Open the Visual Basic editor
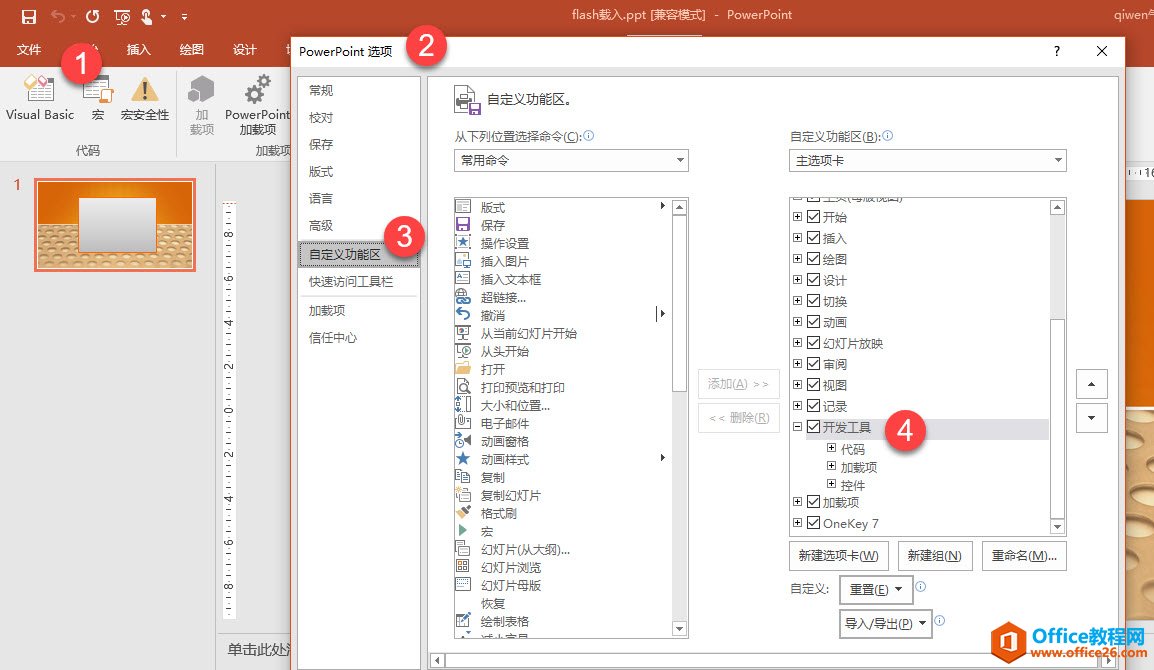Viewport: 1154px width, 670px height. [x=40, y=98]
